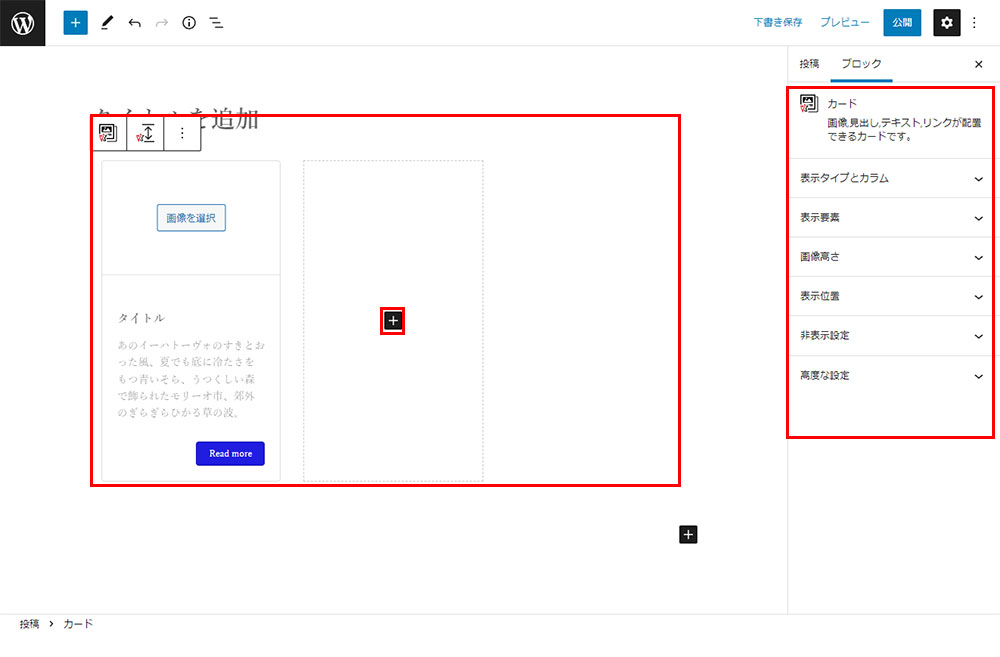Screen dimensions: 1000x657
Task: Open the top-right three-dot options menu
Action: tap(975, 22)
